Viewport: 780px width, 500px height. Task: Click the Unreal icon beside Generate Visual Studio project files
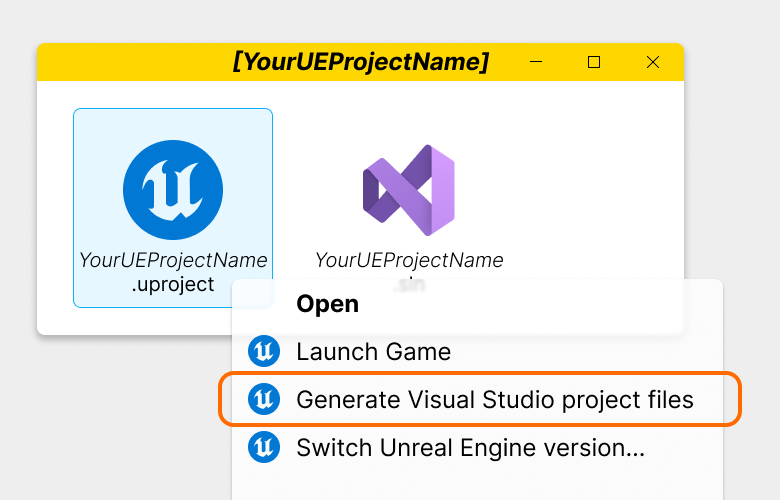[x=264, y=399]
